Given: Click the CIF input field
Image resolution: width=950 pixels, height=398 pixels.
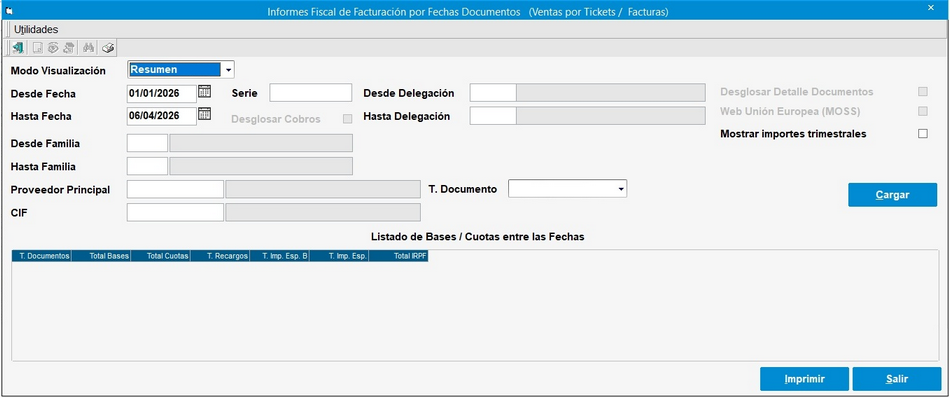Looking at the screenshot, I should pos(175,213).
